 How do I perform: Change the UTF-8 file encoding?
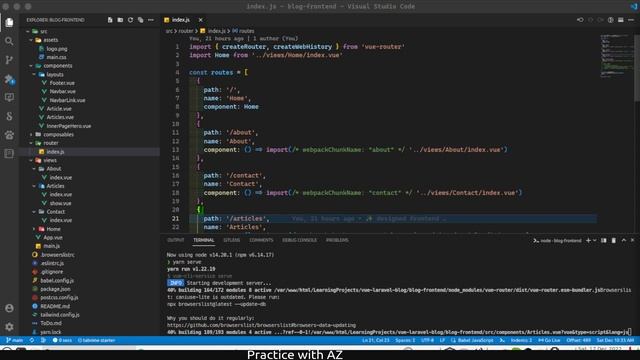(427, 340)
